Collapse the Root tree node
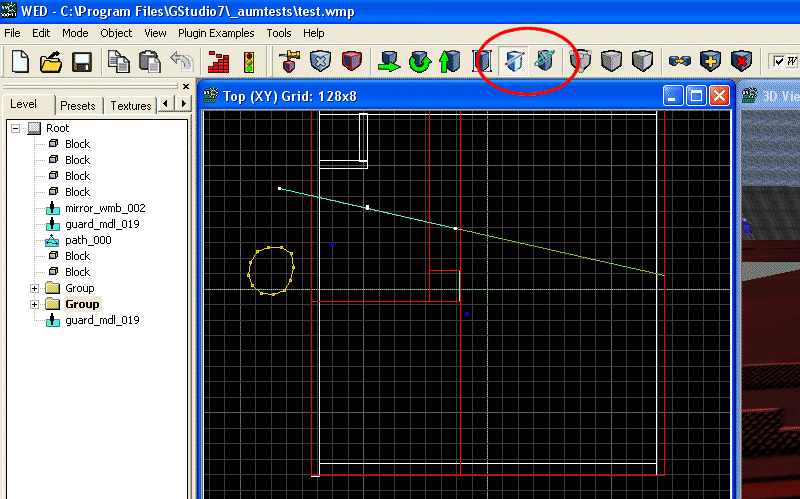 [16, 128]
